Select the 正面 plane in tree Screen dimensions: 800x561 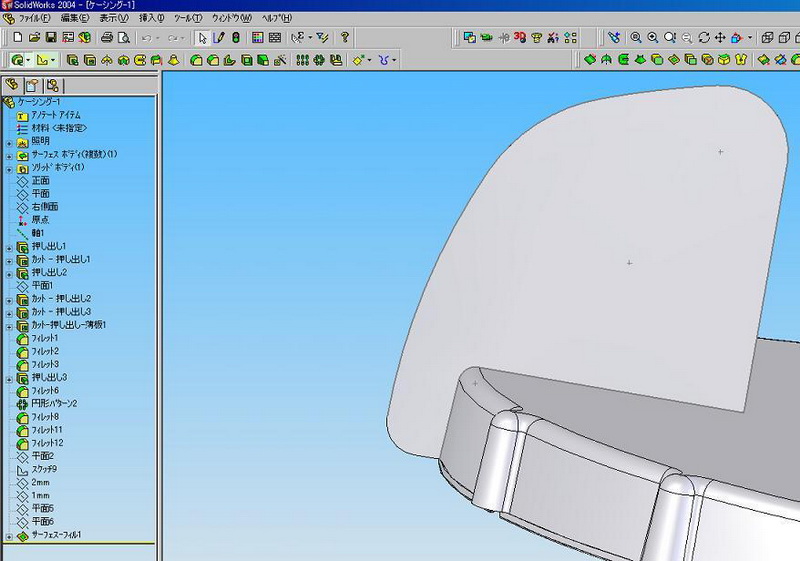coord(40,181)
